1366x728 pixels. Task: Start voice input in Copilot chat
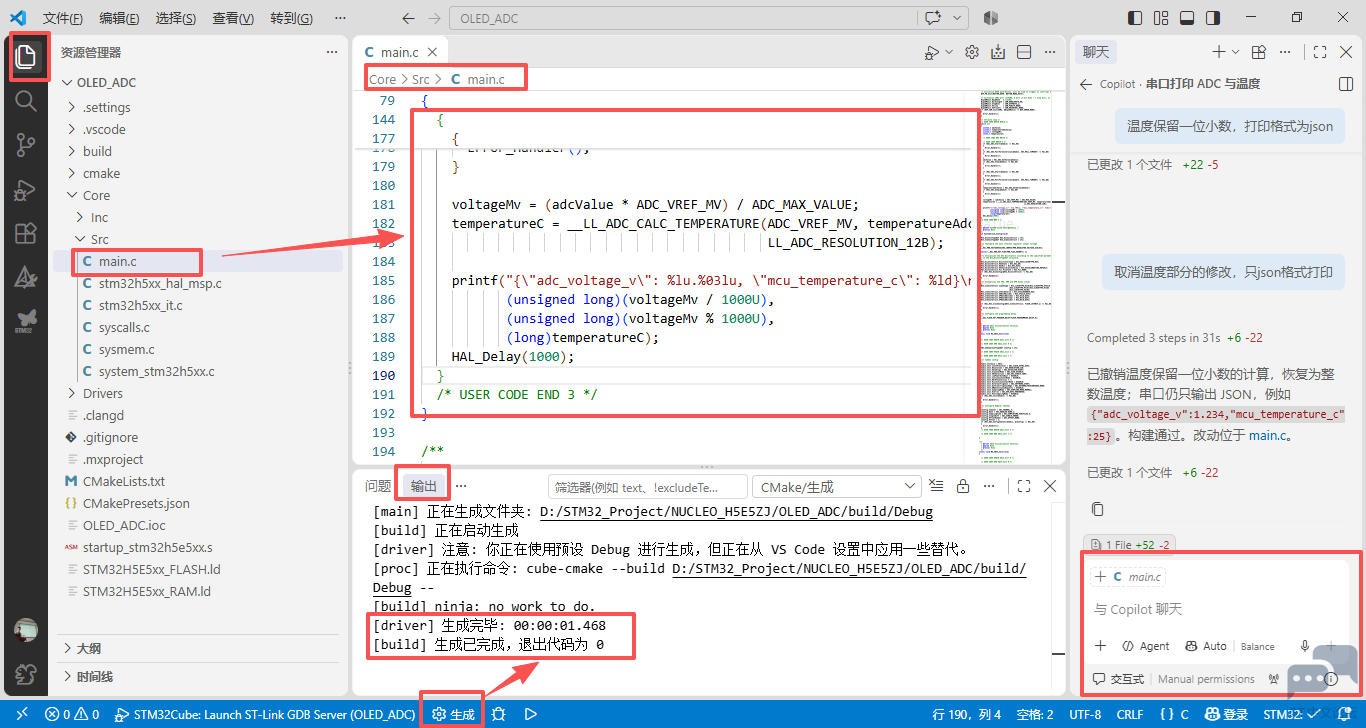[x=1305, y=646]
